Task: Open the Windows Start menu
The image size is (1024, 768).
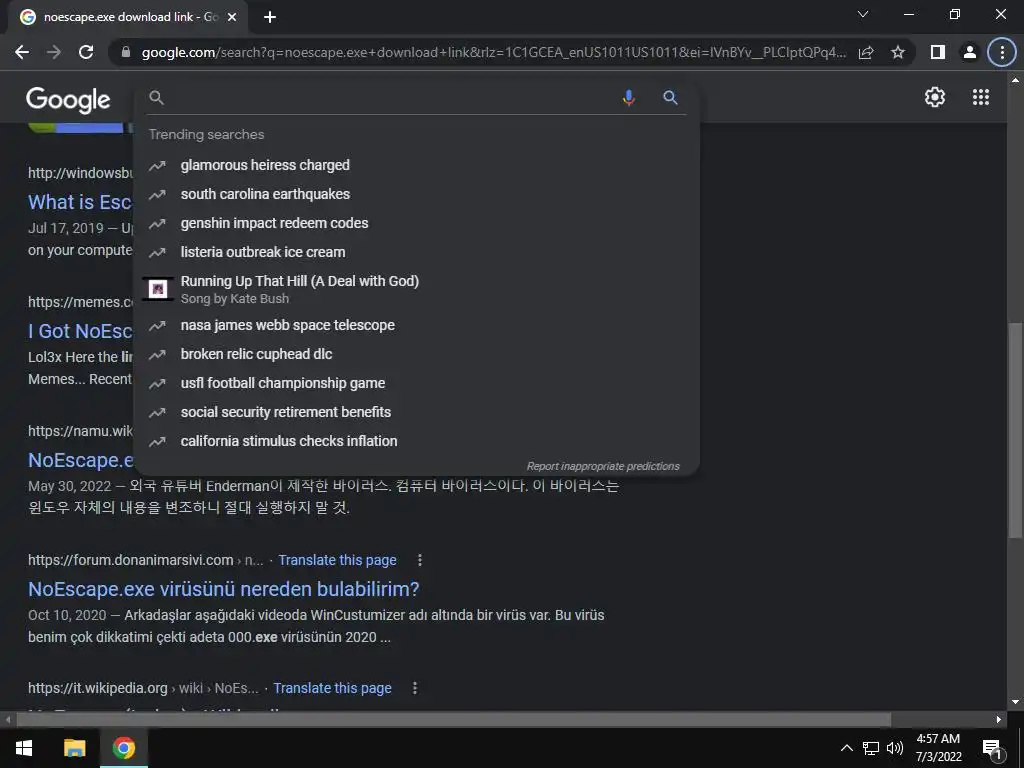Action: coord(24,748)
